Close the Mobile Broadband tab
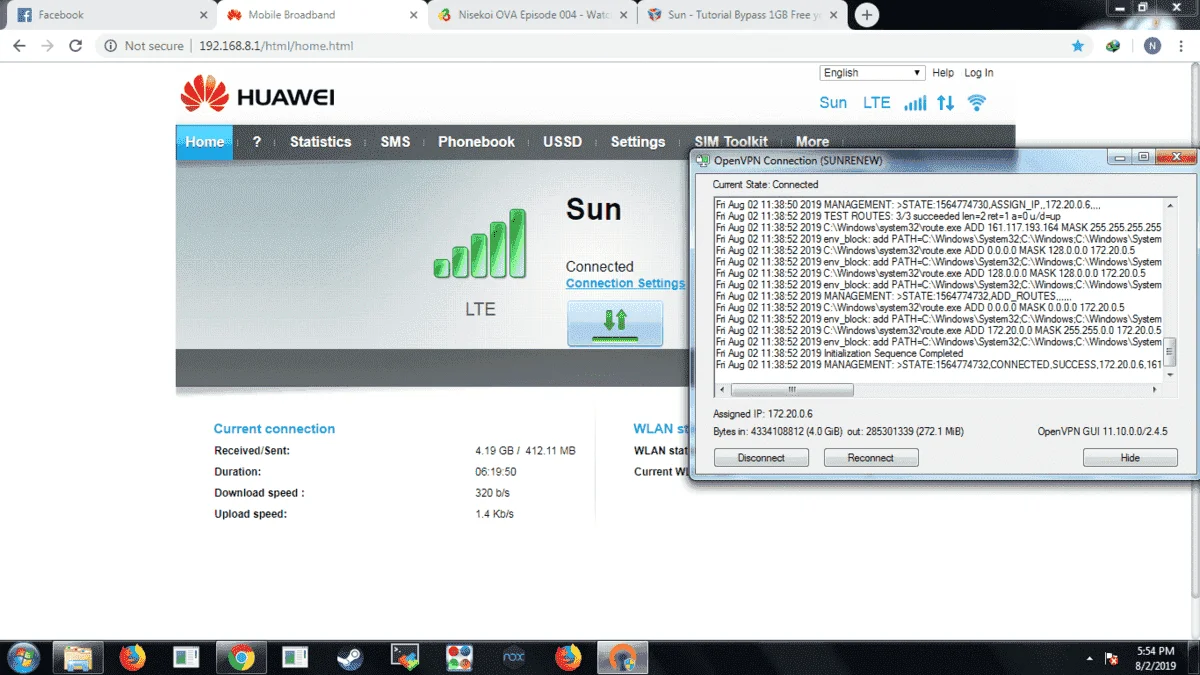Screen dimensions: 1200x675 pos(414,15)
